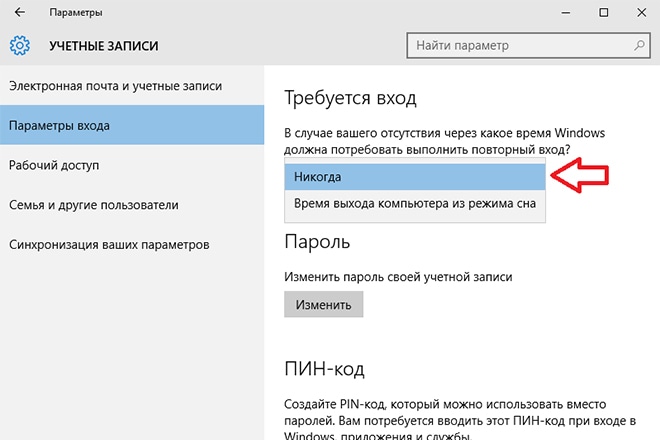
Task: Click the magnifier icon in search box
Action: pos(633,46)
